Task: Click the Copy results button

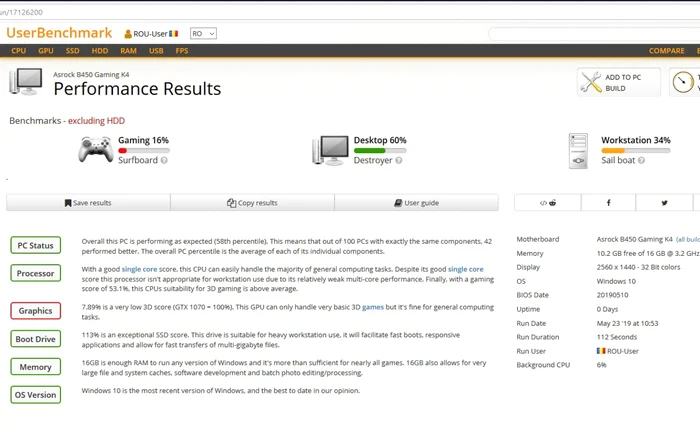Action: click(252, 203)
